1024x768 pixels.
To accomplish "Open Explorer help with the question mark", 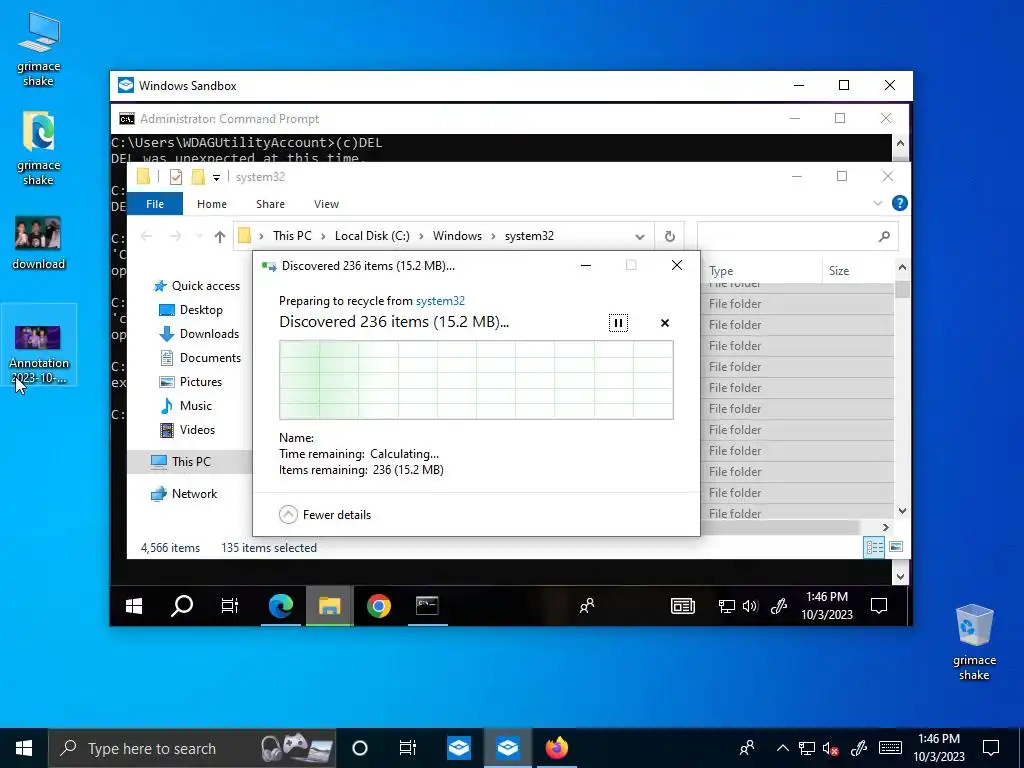I will [x=899, y=203].
